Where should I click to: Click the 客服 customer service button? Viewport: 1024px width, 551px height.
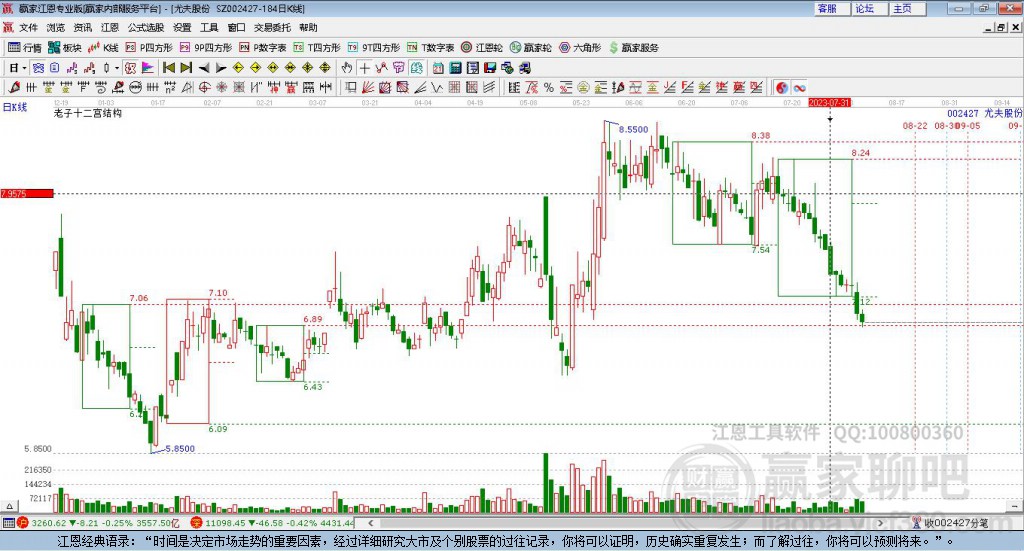(833, 8)
